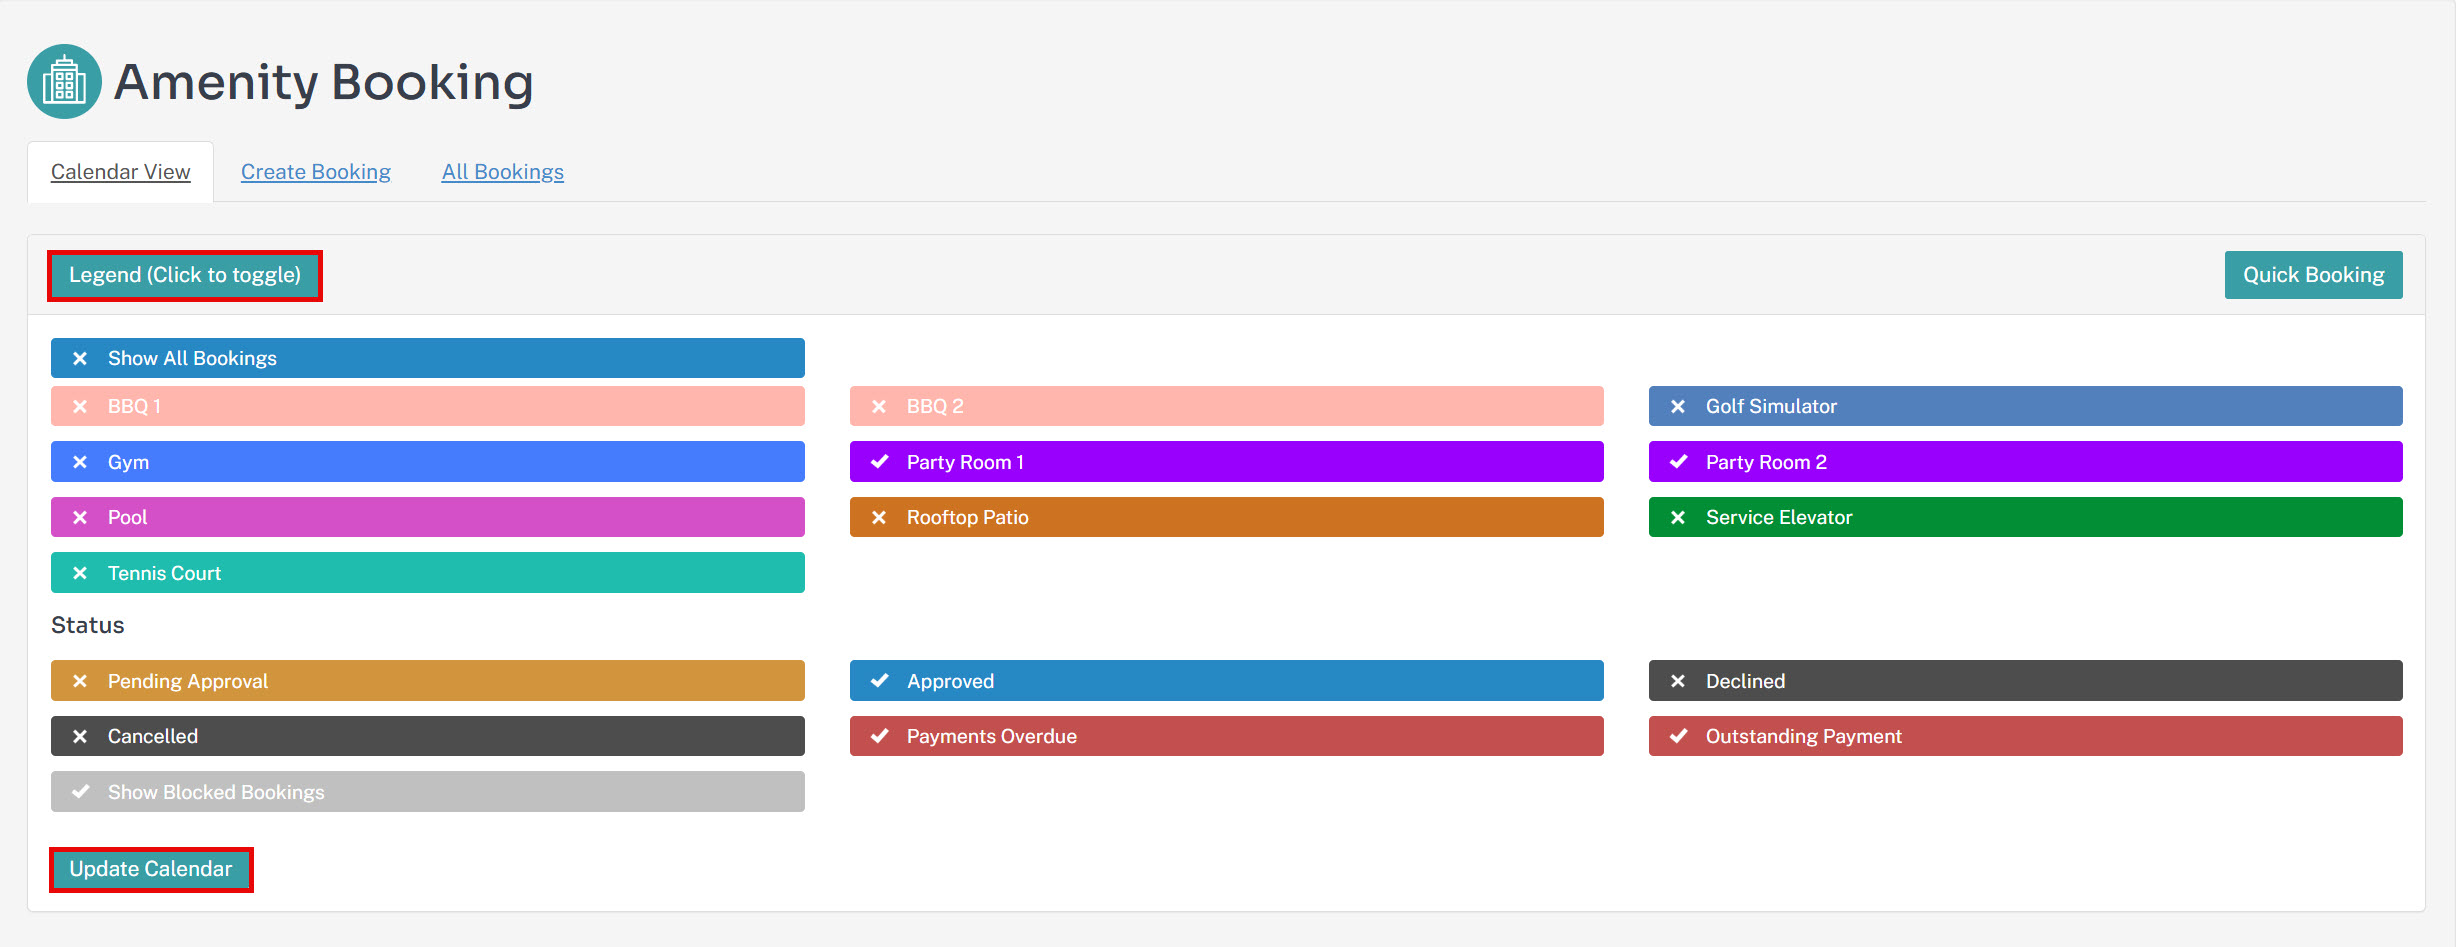Click the checkmark icon beside Show Blocked Bookings
The width and height of the screenshot is (2456, 947).
coord(81,792)
